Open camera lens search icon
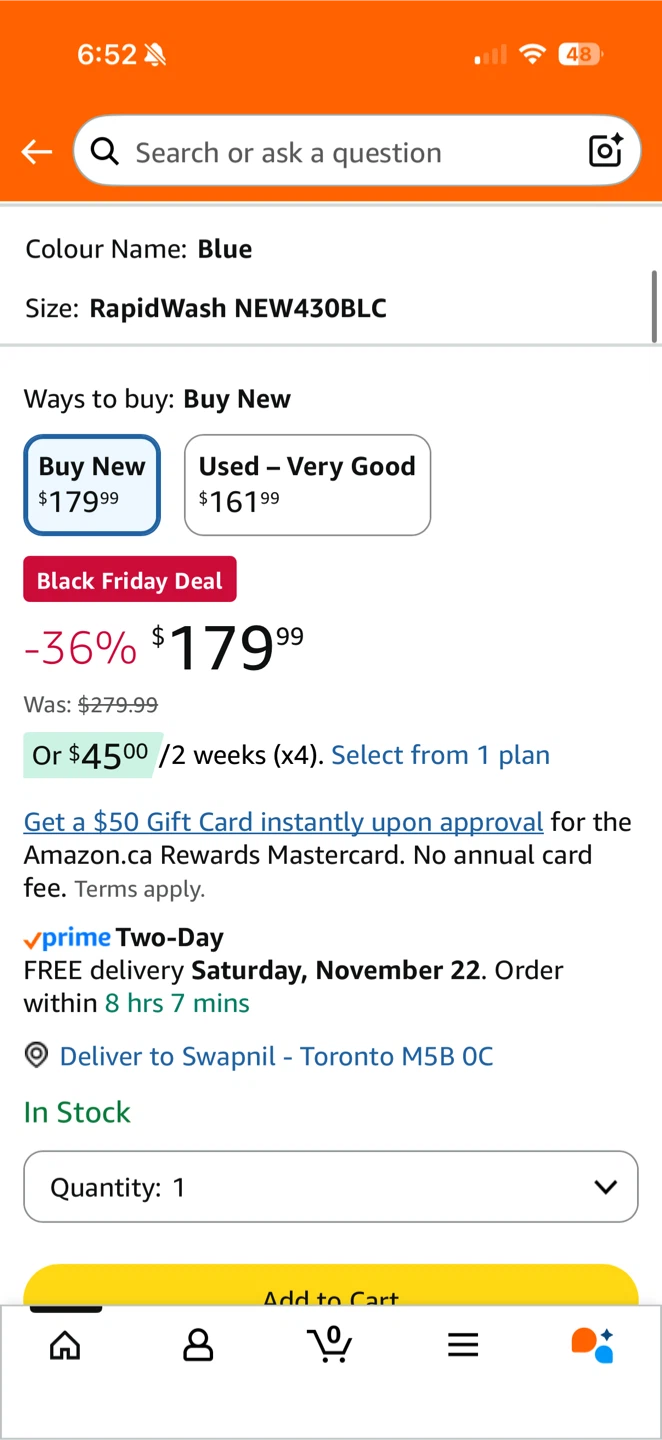Image resolution: width=662 pixels, height=1440 pixels. tap(606, 151)
